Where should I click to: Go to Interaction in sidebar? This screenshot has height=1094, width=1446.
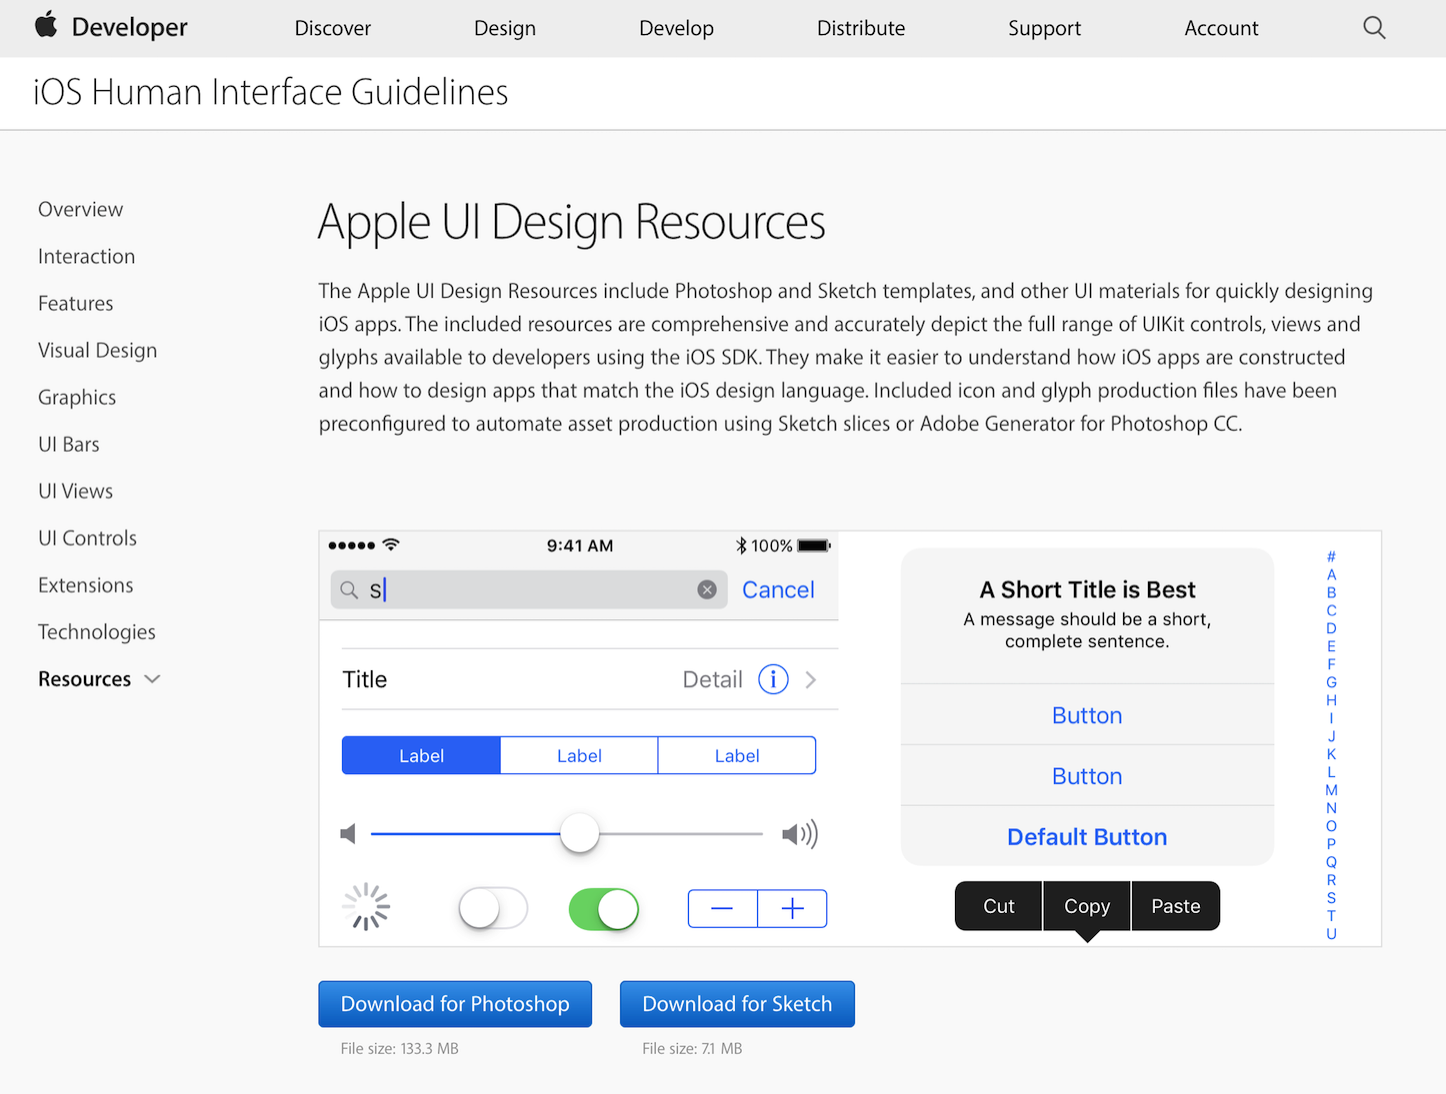(87, 256)
